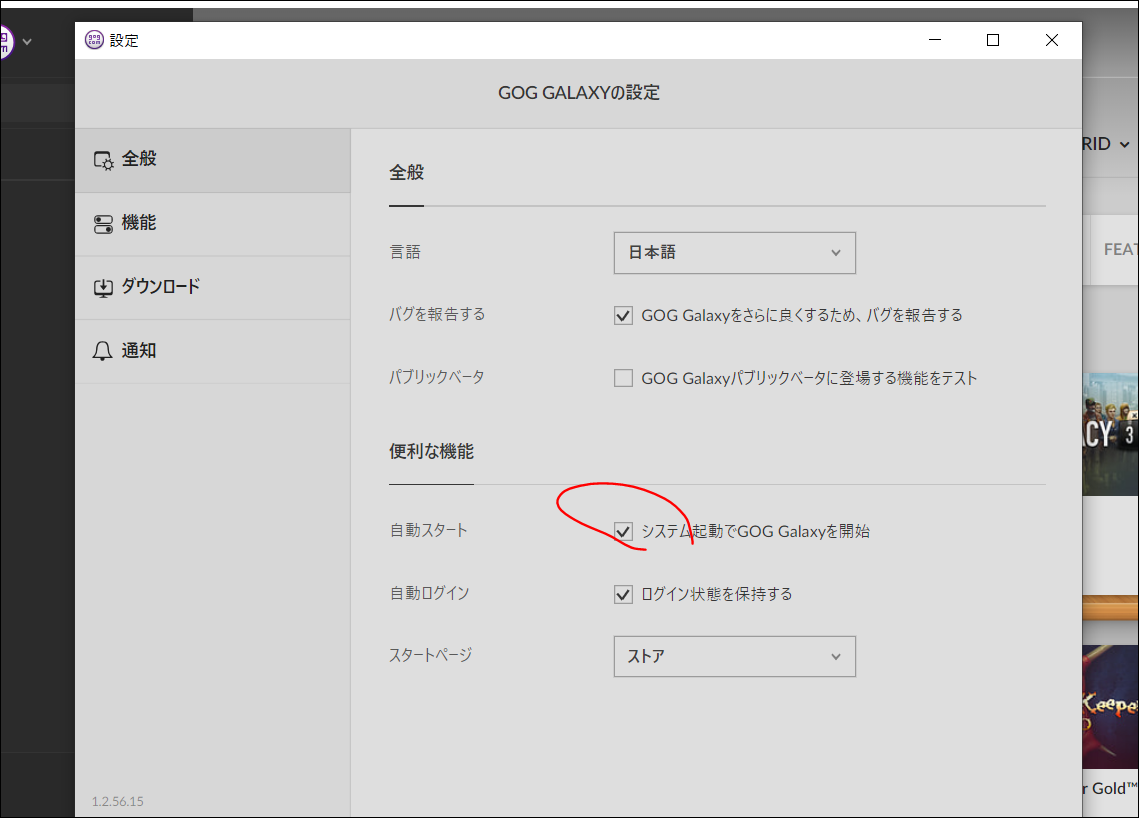Open the 通知 (Notifications) settings tab

pyautogui.click(x=213, y=352)
